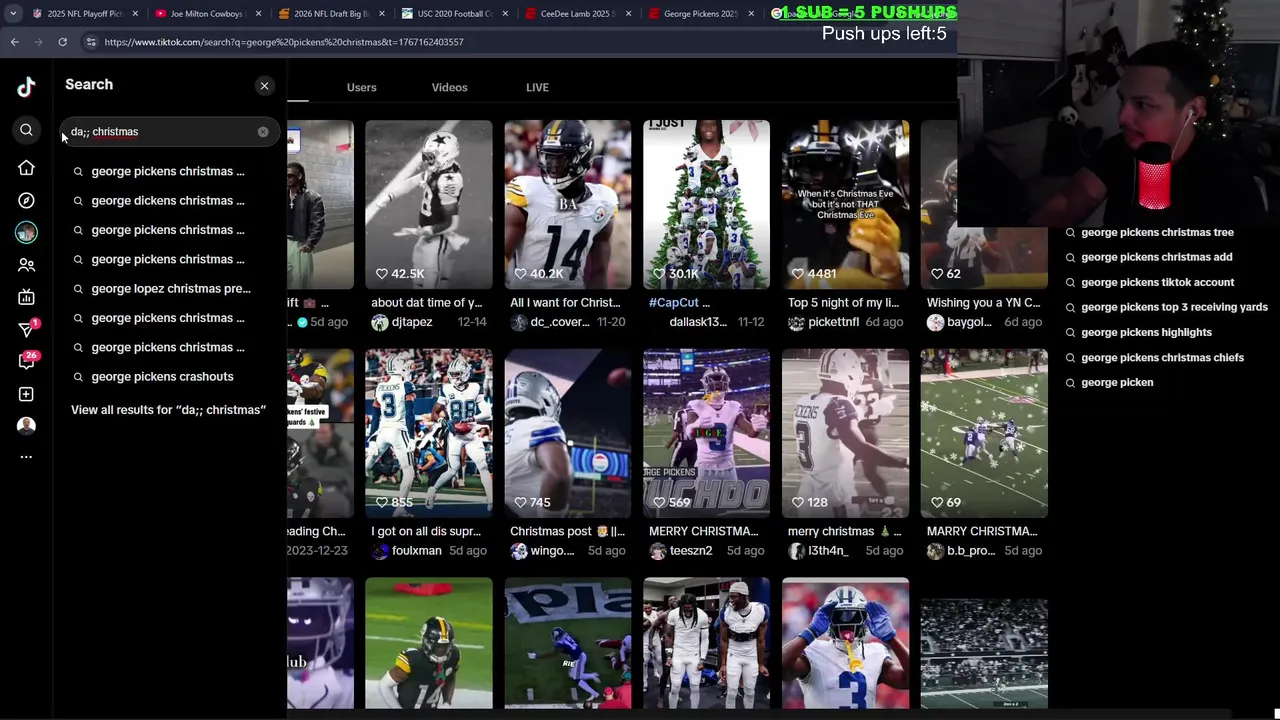Switch to 2026 NFL Draft Big B browser tab
Screen dimensions: 1280x720
coord(331,14)
